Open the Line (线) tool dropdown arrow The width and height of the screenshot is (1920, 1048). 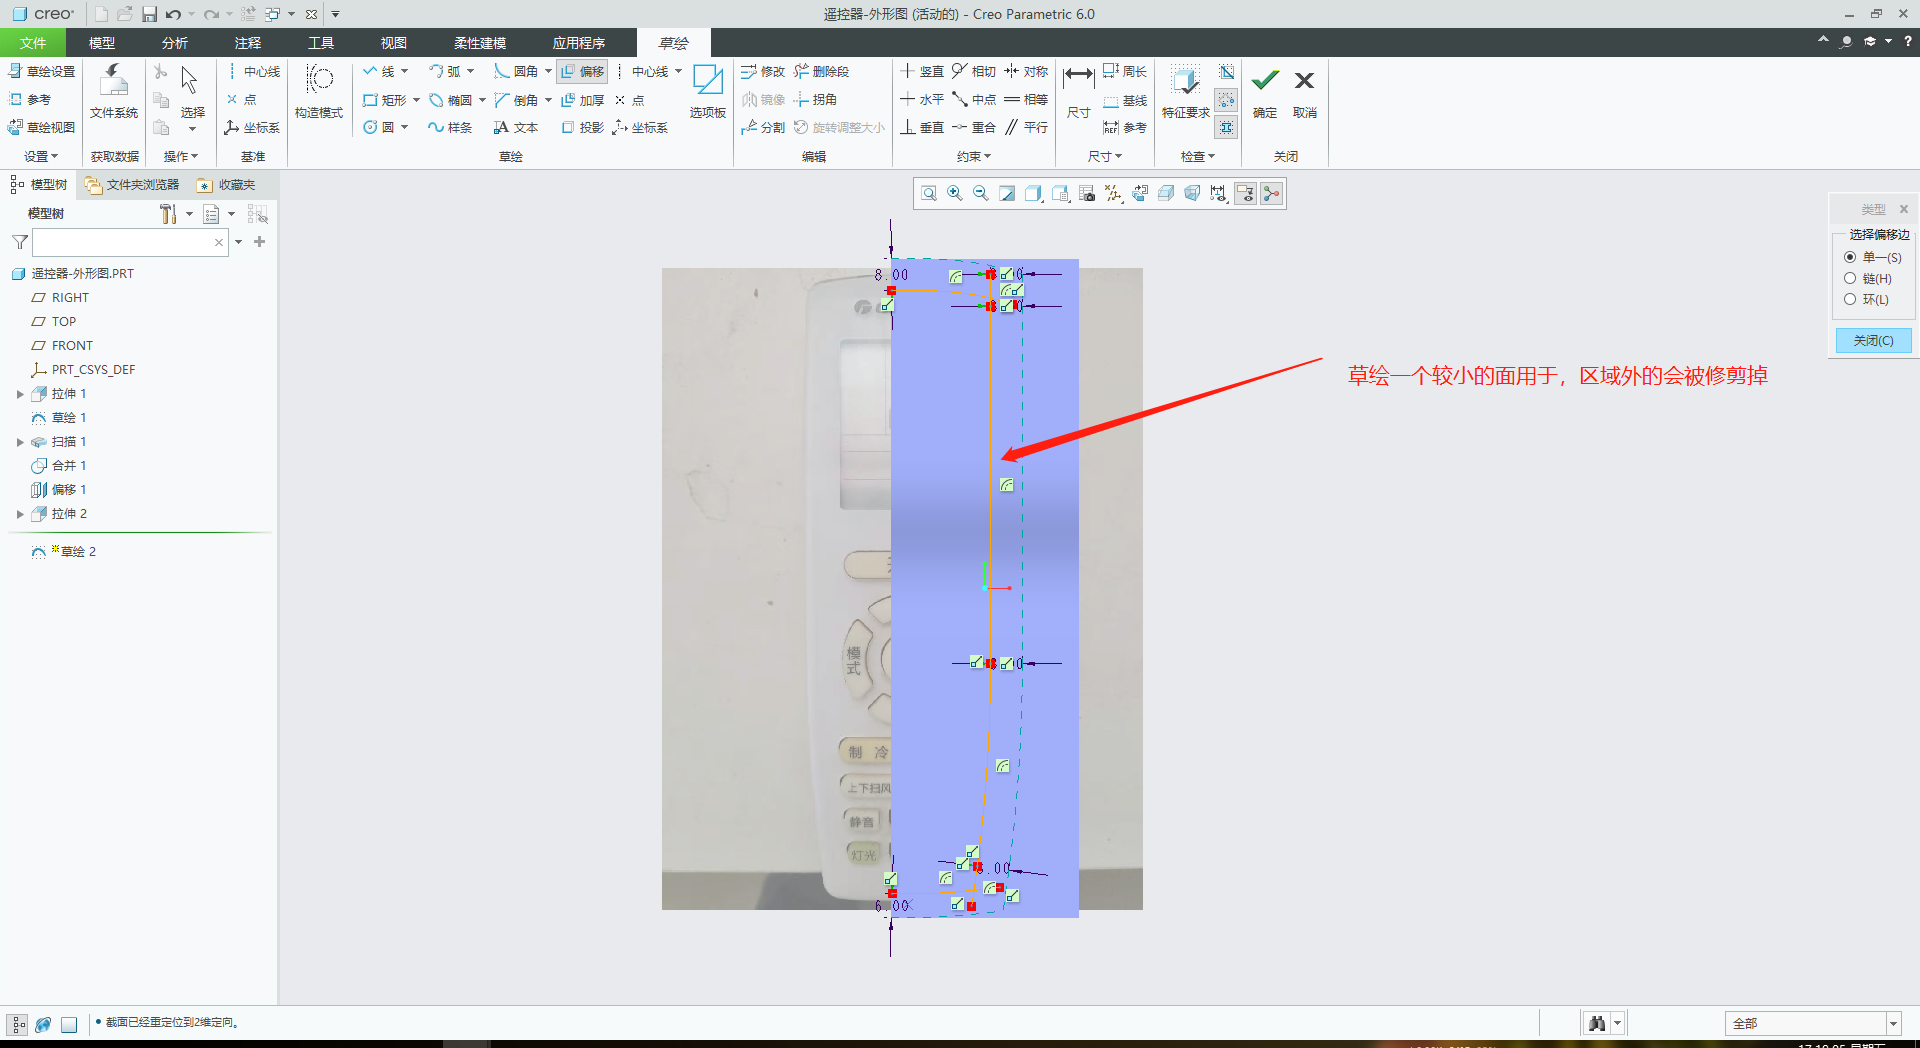coord(405,72)
